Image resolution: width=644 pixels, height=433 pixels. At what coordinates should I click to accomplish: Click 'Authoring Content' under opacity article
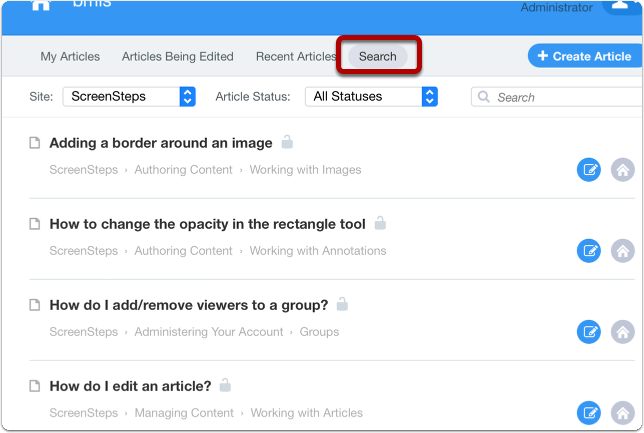click(x=183, y=251)
